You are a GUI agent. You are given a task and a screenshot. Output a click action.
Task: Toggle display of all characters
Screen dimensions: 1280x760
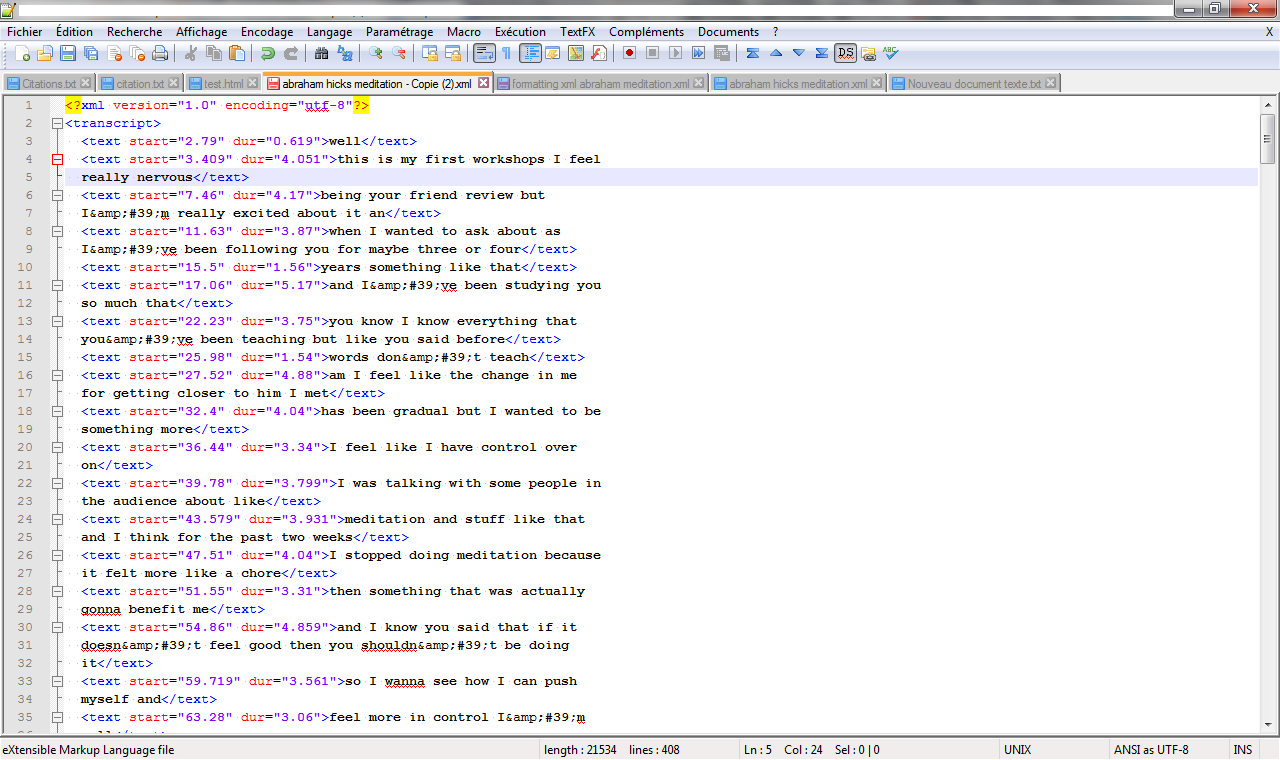coord(508,52)
